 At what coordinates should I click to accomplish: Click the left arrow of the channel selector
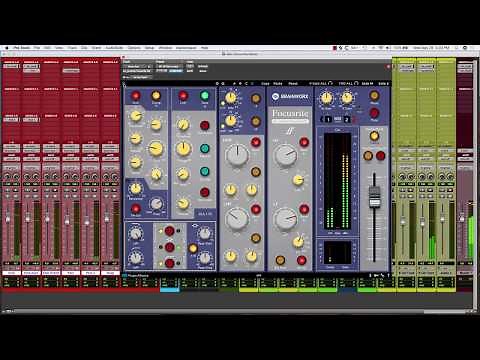tap(322, 119)
